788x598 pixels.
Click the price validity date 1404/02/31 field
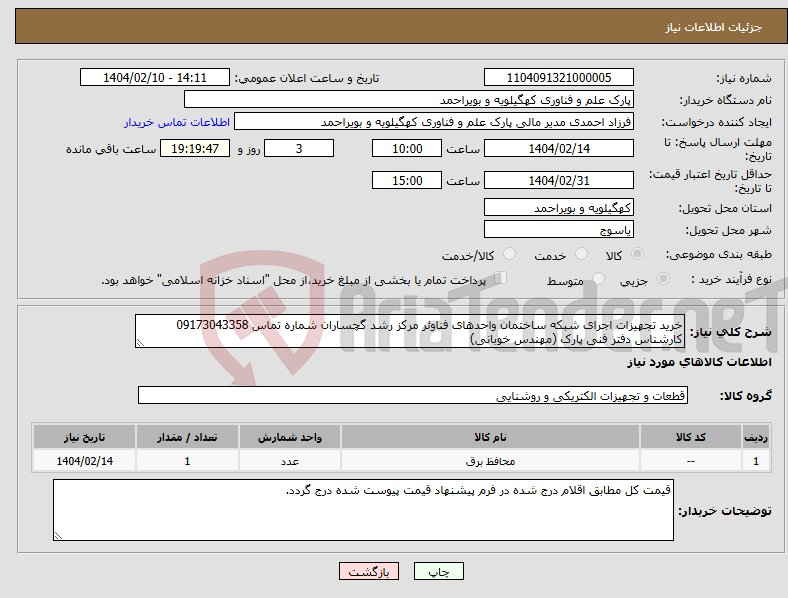[558, 180]
